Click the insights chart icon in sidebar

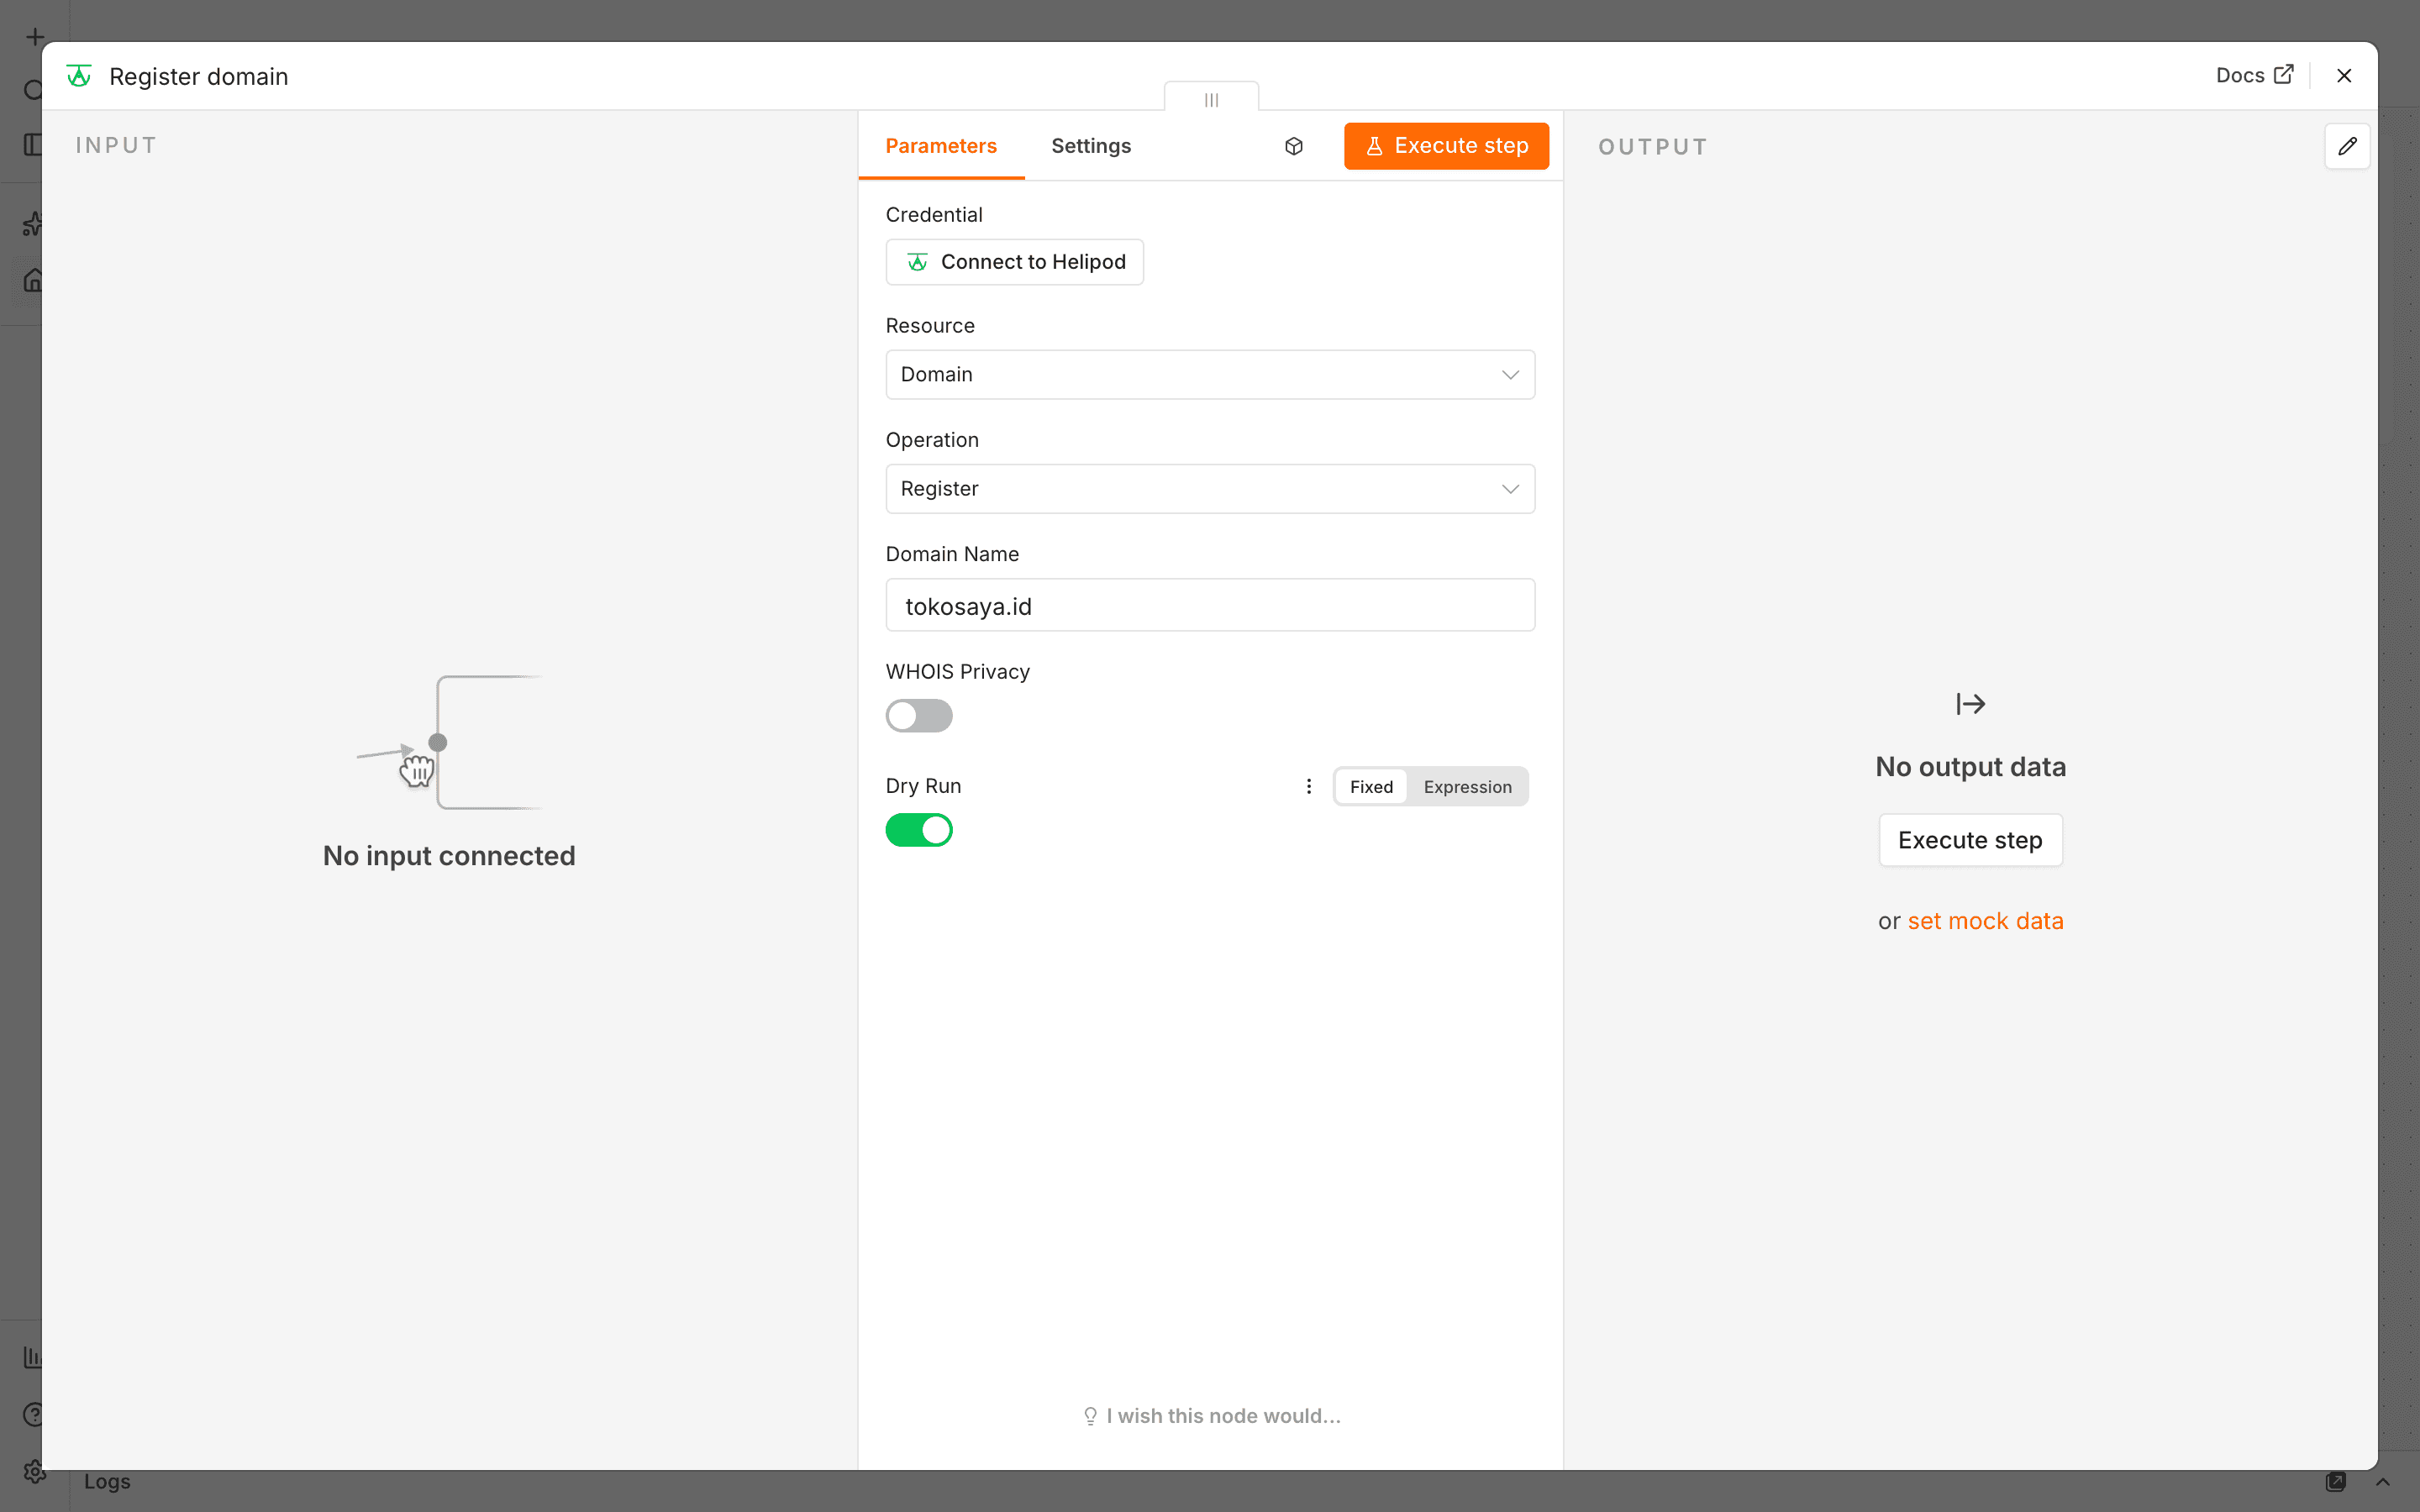point(33,1357)
